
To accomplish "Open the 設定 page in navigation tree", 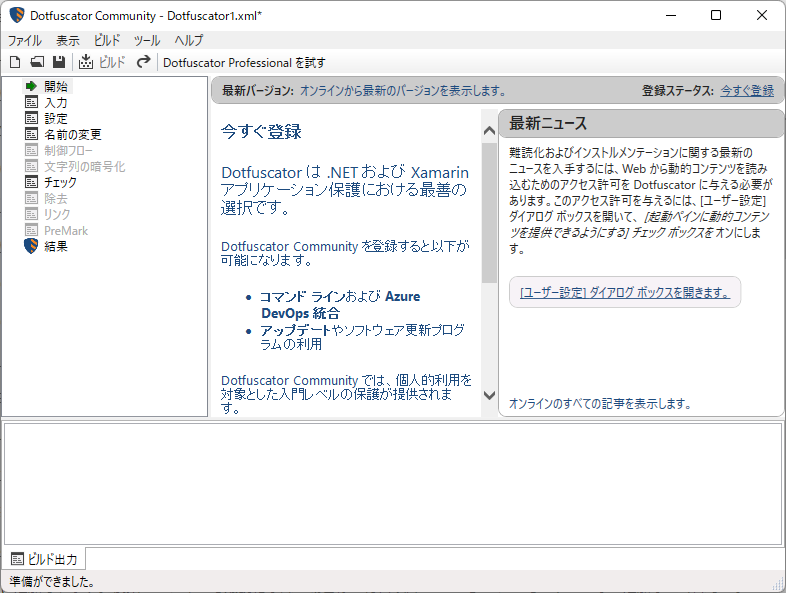I will pyautogui.click(x=55, y=119).
